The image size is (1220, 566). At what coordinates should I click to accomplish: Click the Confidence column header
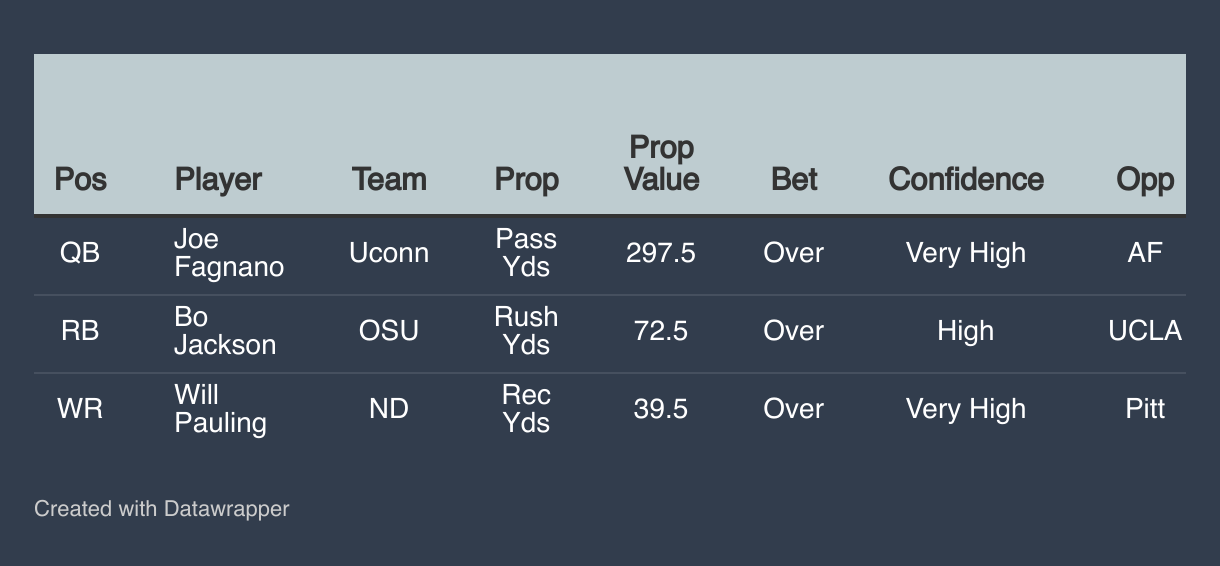tap(966, 180)
